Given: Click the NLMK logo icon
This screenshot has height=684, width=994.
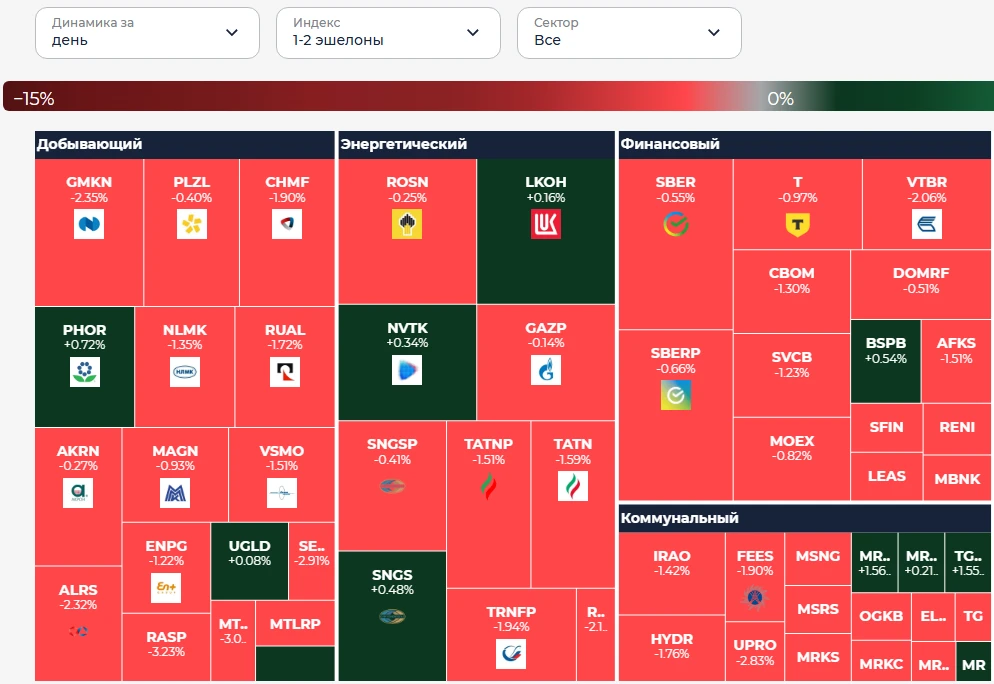Looking at the screenshot, I should [x=184, y=371].
